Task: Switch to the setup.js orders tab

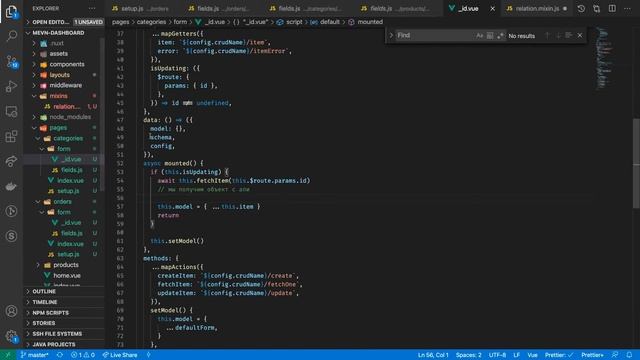Action: click(140, 8)
